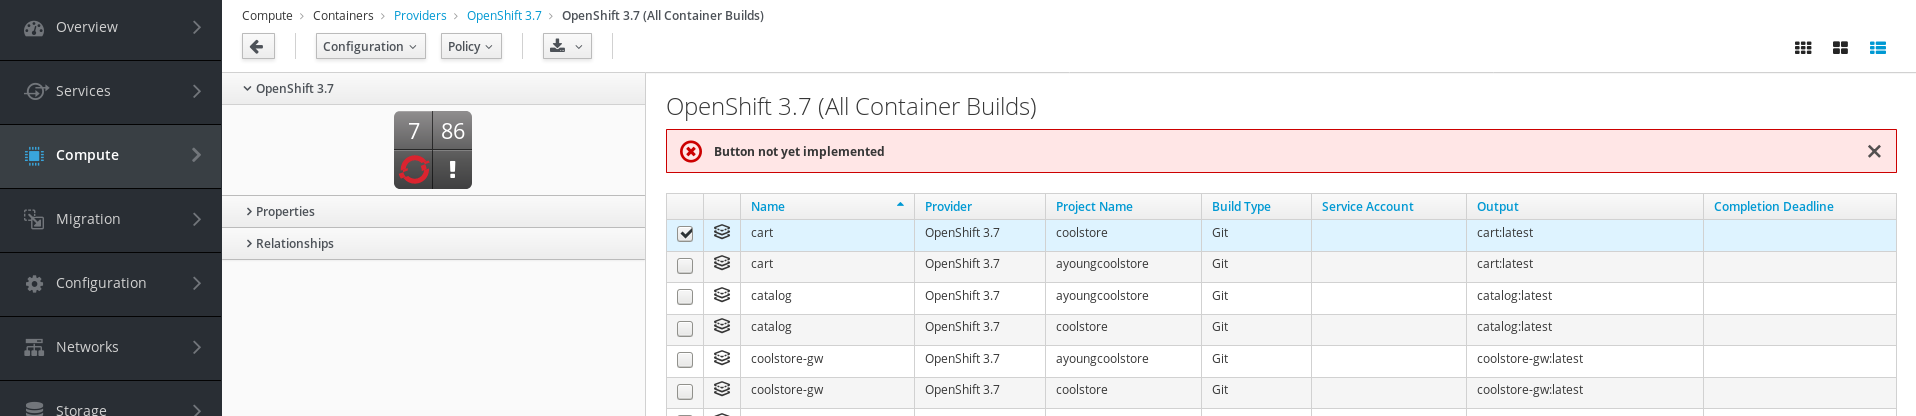This screenshot has width=1916, height=416.
Task: Click the 'Containers' breadcrumb text
Action: pyautogui.click(x=343, y=15)
